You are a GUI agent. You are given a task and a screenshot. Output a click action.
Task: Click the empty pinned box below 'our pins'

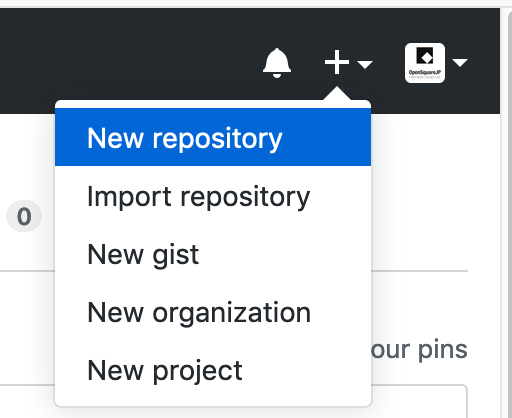coord(419,402)
